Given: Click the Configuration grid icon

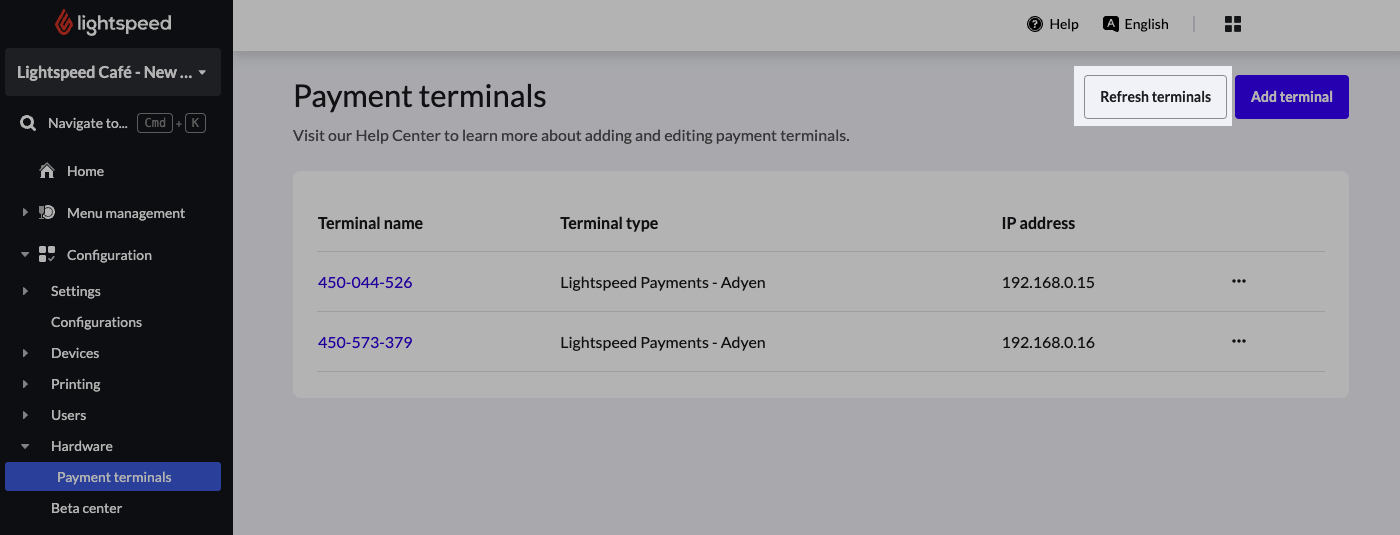Looking at the screenshot, I should tap(47, 255).
